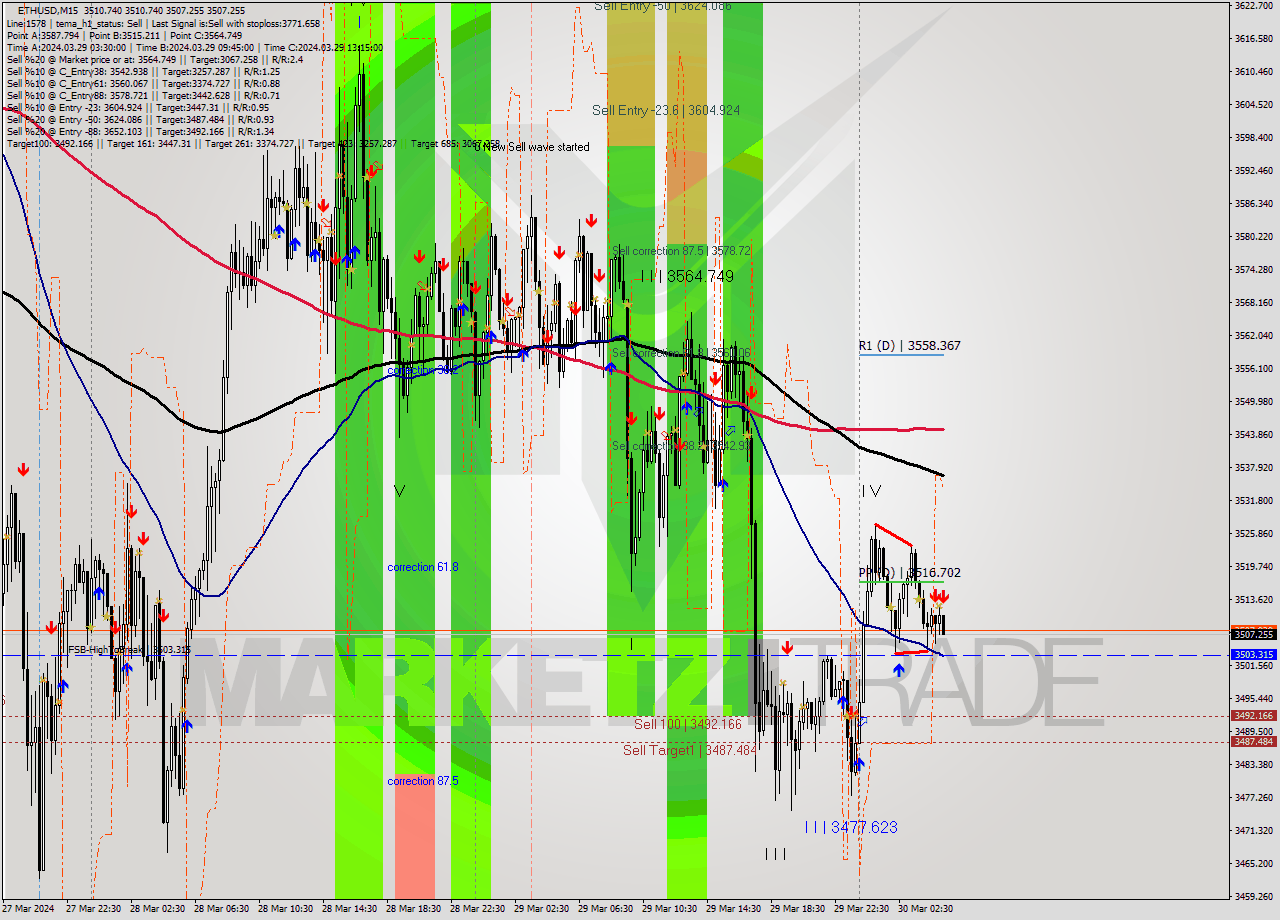Click the 29 Mar 02:30 time label
Image resolution: width=1280 pixels, height=920 pixels.
pos(541,909)
